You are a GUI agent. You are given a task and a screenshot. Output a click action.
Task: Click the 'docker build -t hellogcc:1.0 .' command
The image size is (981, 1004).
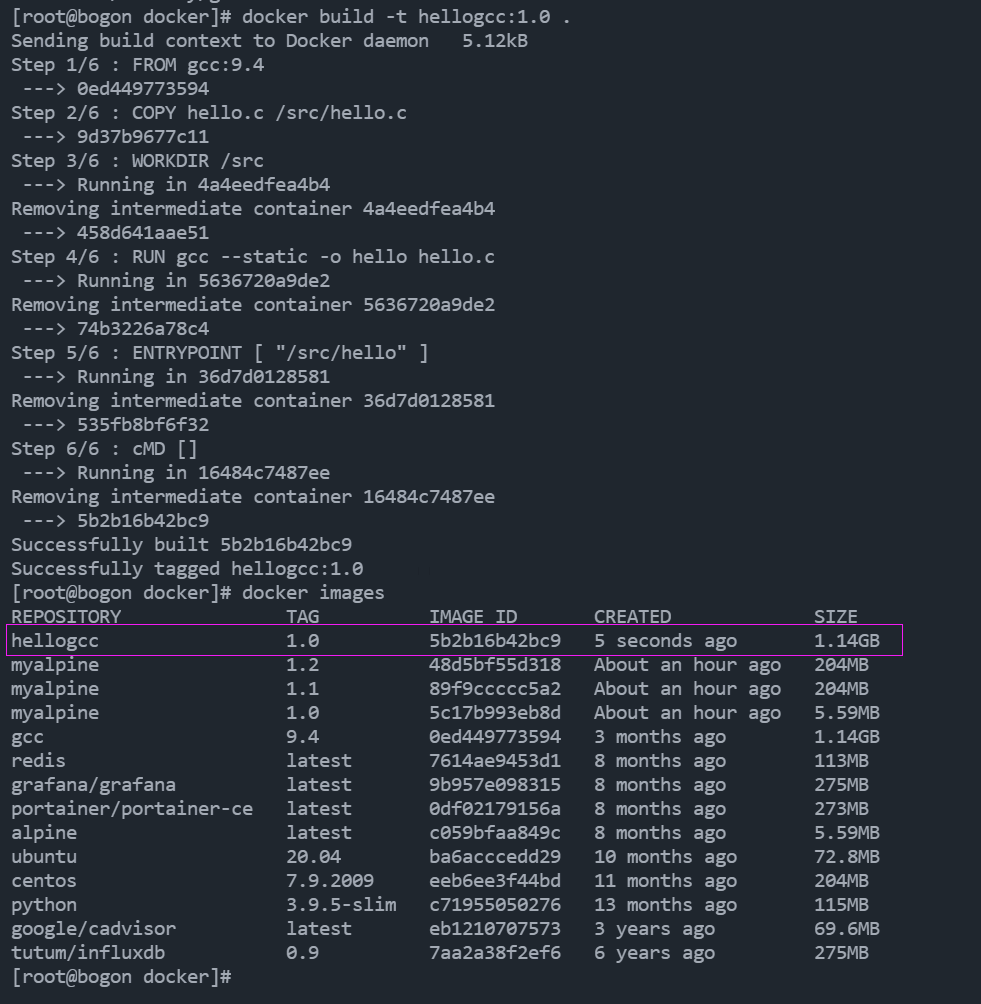click(x=406, y=17)
